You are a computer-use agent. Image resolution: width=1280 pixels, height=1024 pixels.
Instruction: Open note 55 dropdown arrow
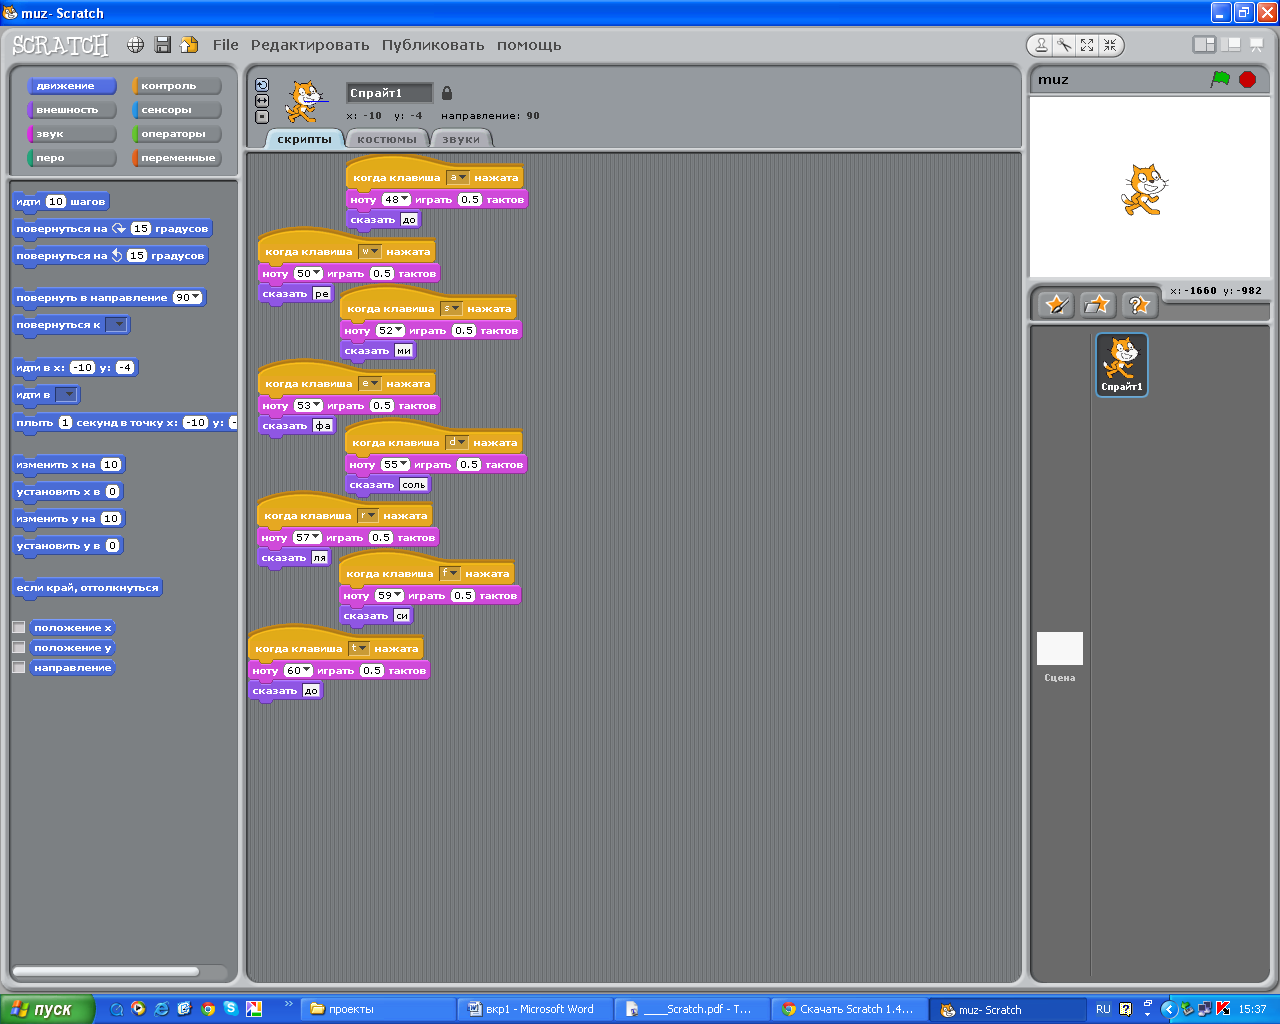[403, 464]
